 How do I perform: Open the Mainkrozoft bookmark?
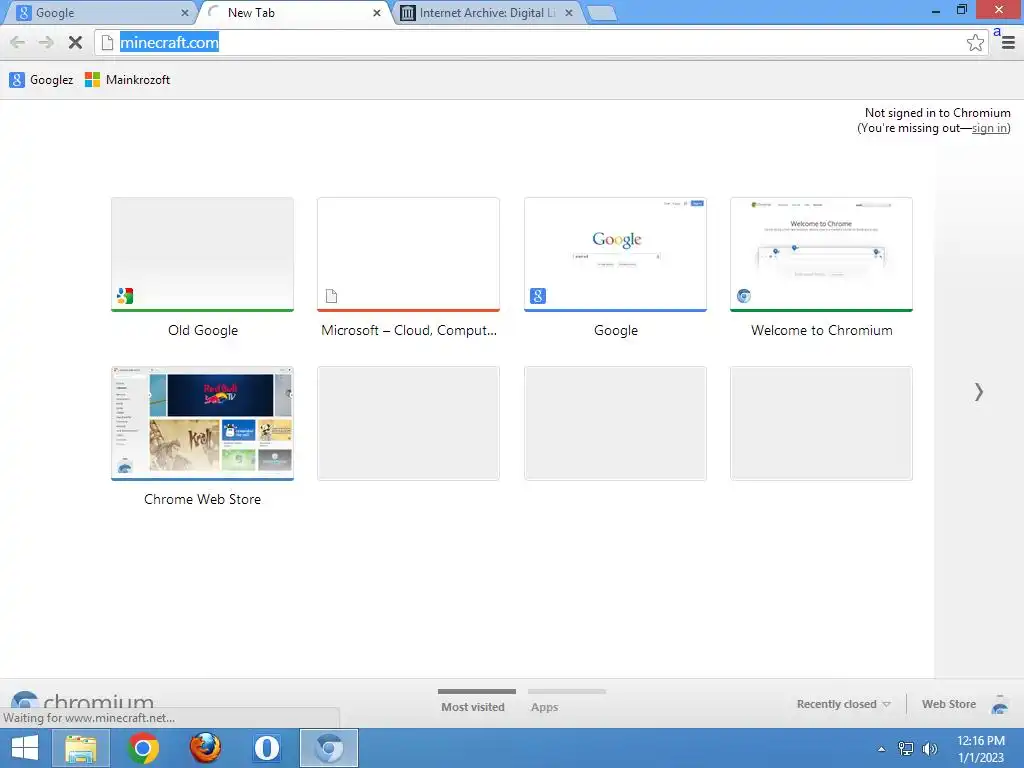128,80
